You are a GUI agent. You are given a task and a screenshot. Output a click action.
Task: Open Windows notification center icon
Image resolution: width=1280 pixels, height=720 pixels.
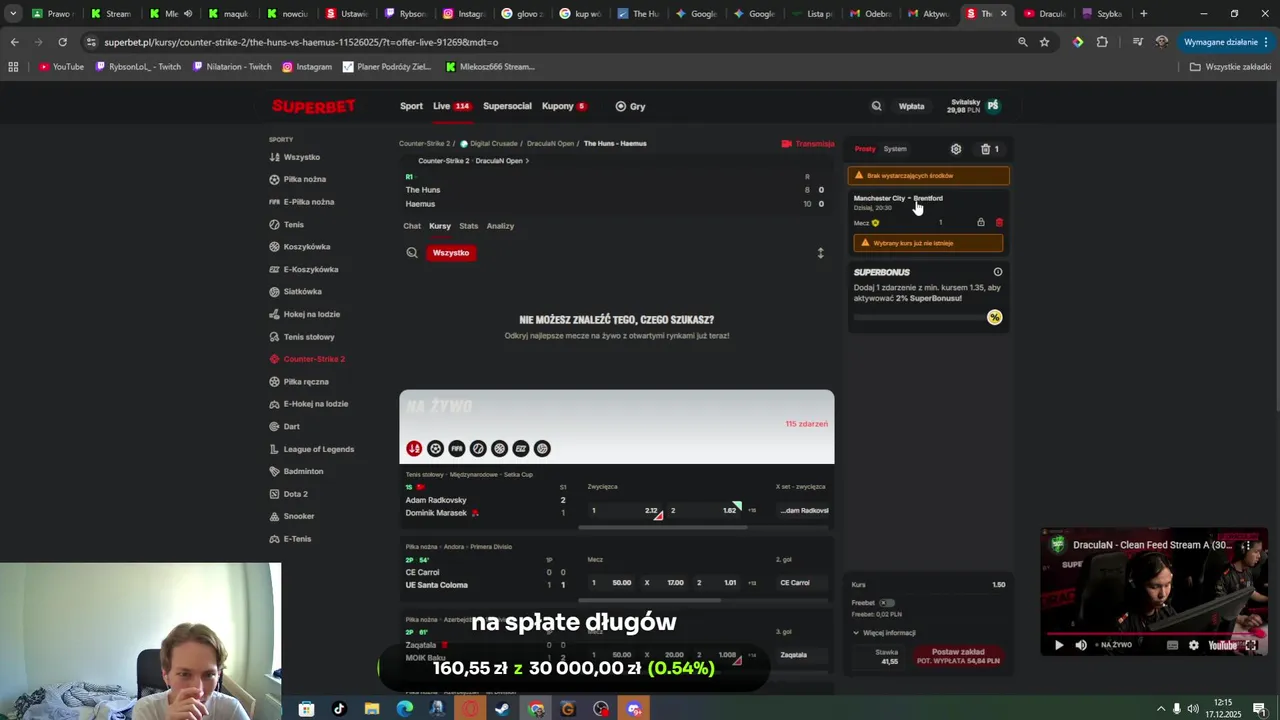1259,709
